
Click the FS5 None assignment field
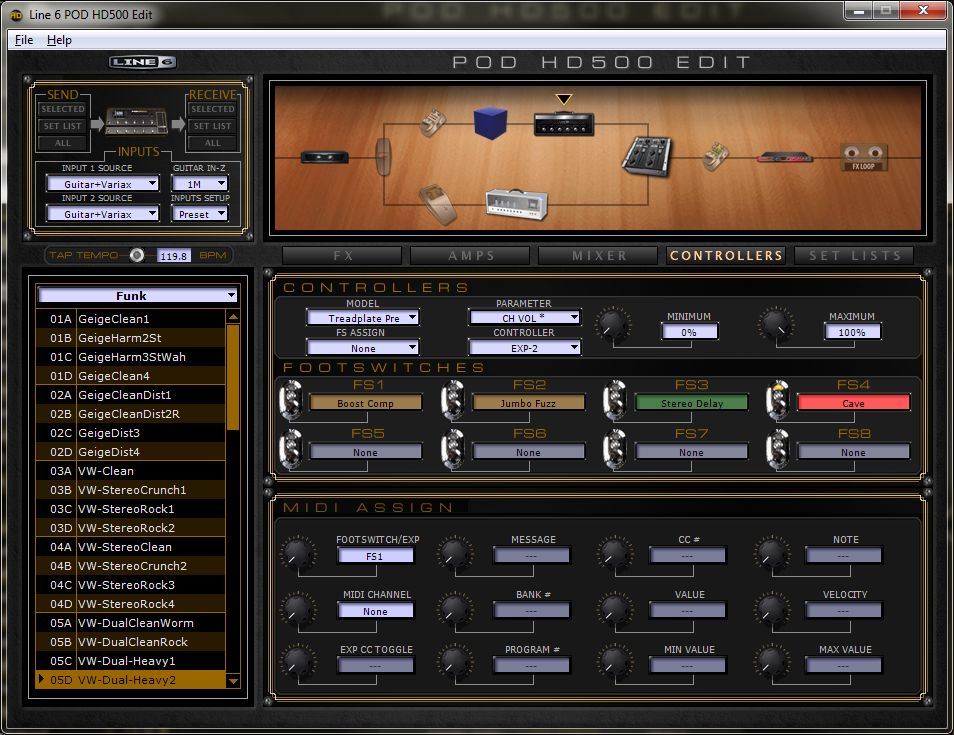pyautogui.click(x=366, y=452)
